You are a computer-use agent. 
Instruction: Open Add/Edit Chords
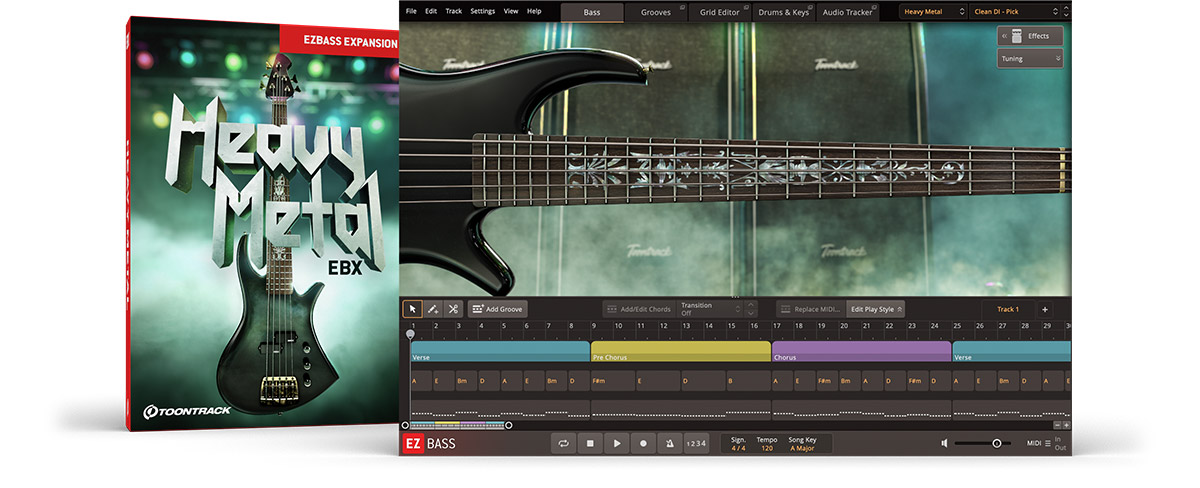pos(638,309)
